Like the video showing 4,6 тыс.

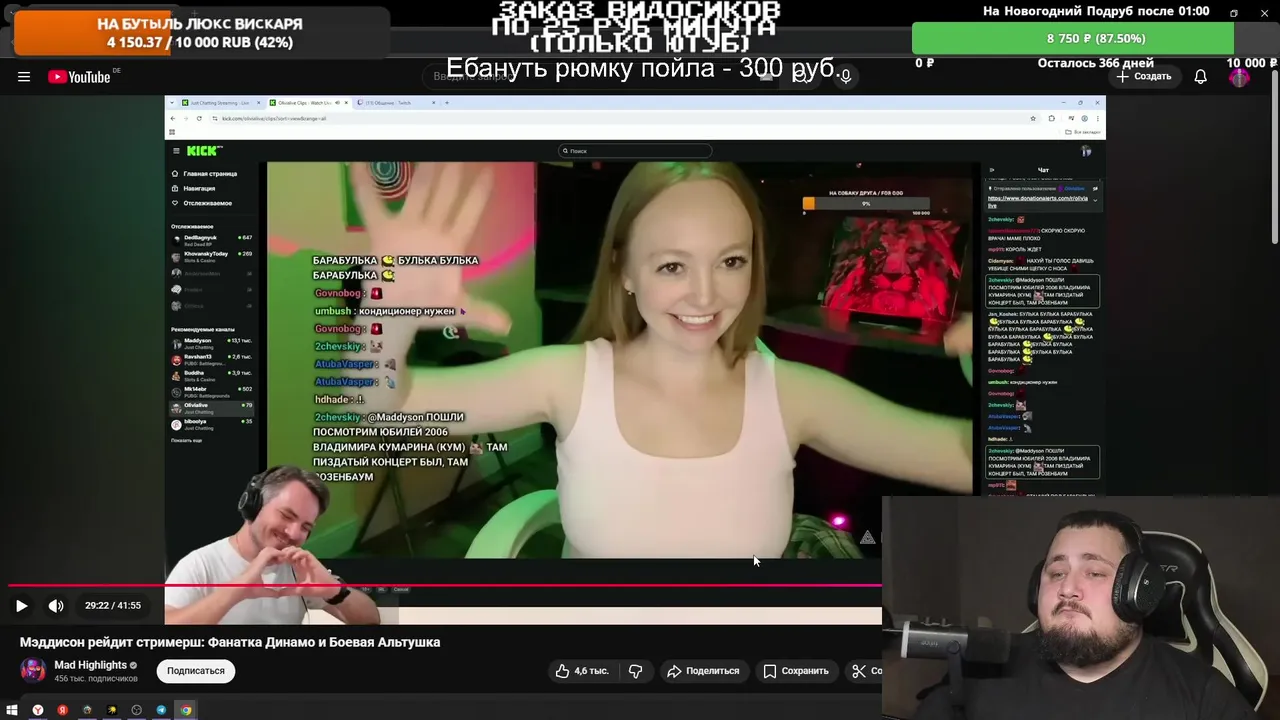tap(582, 671)
